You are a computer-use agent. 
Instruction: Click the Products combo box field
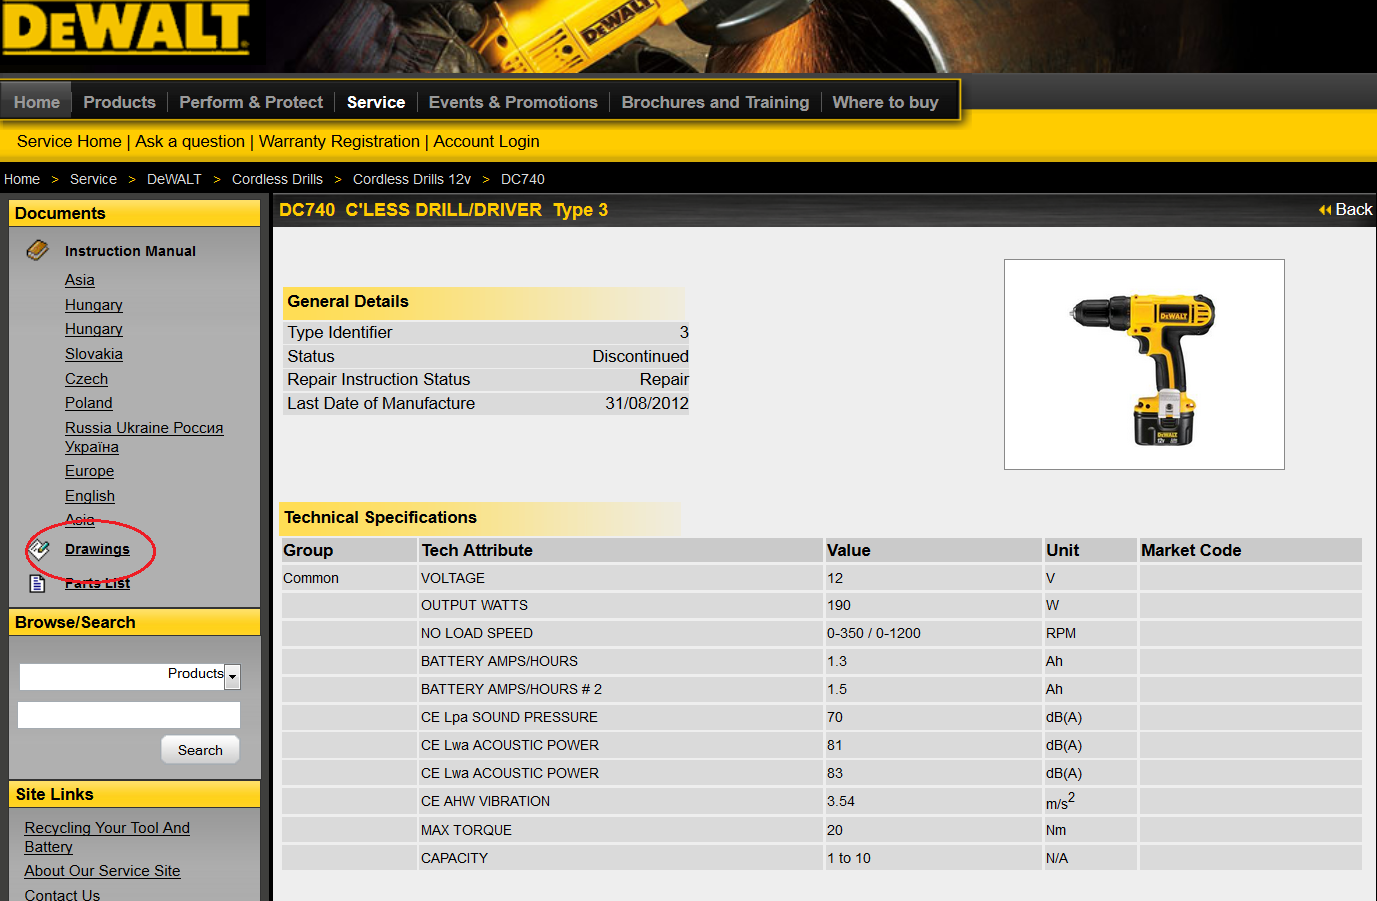point(130,677)
